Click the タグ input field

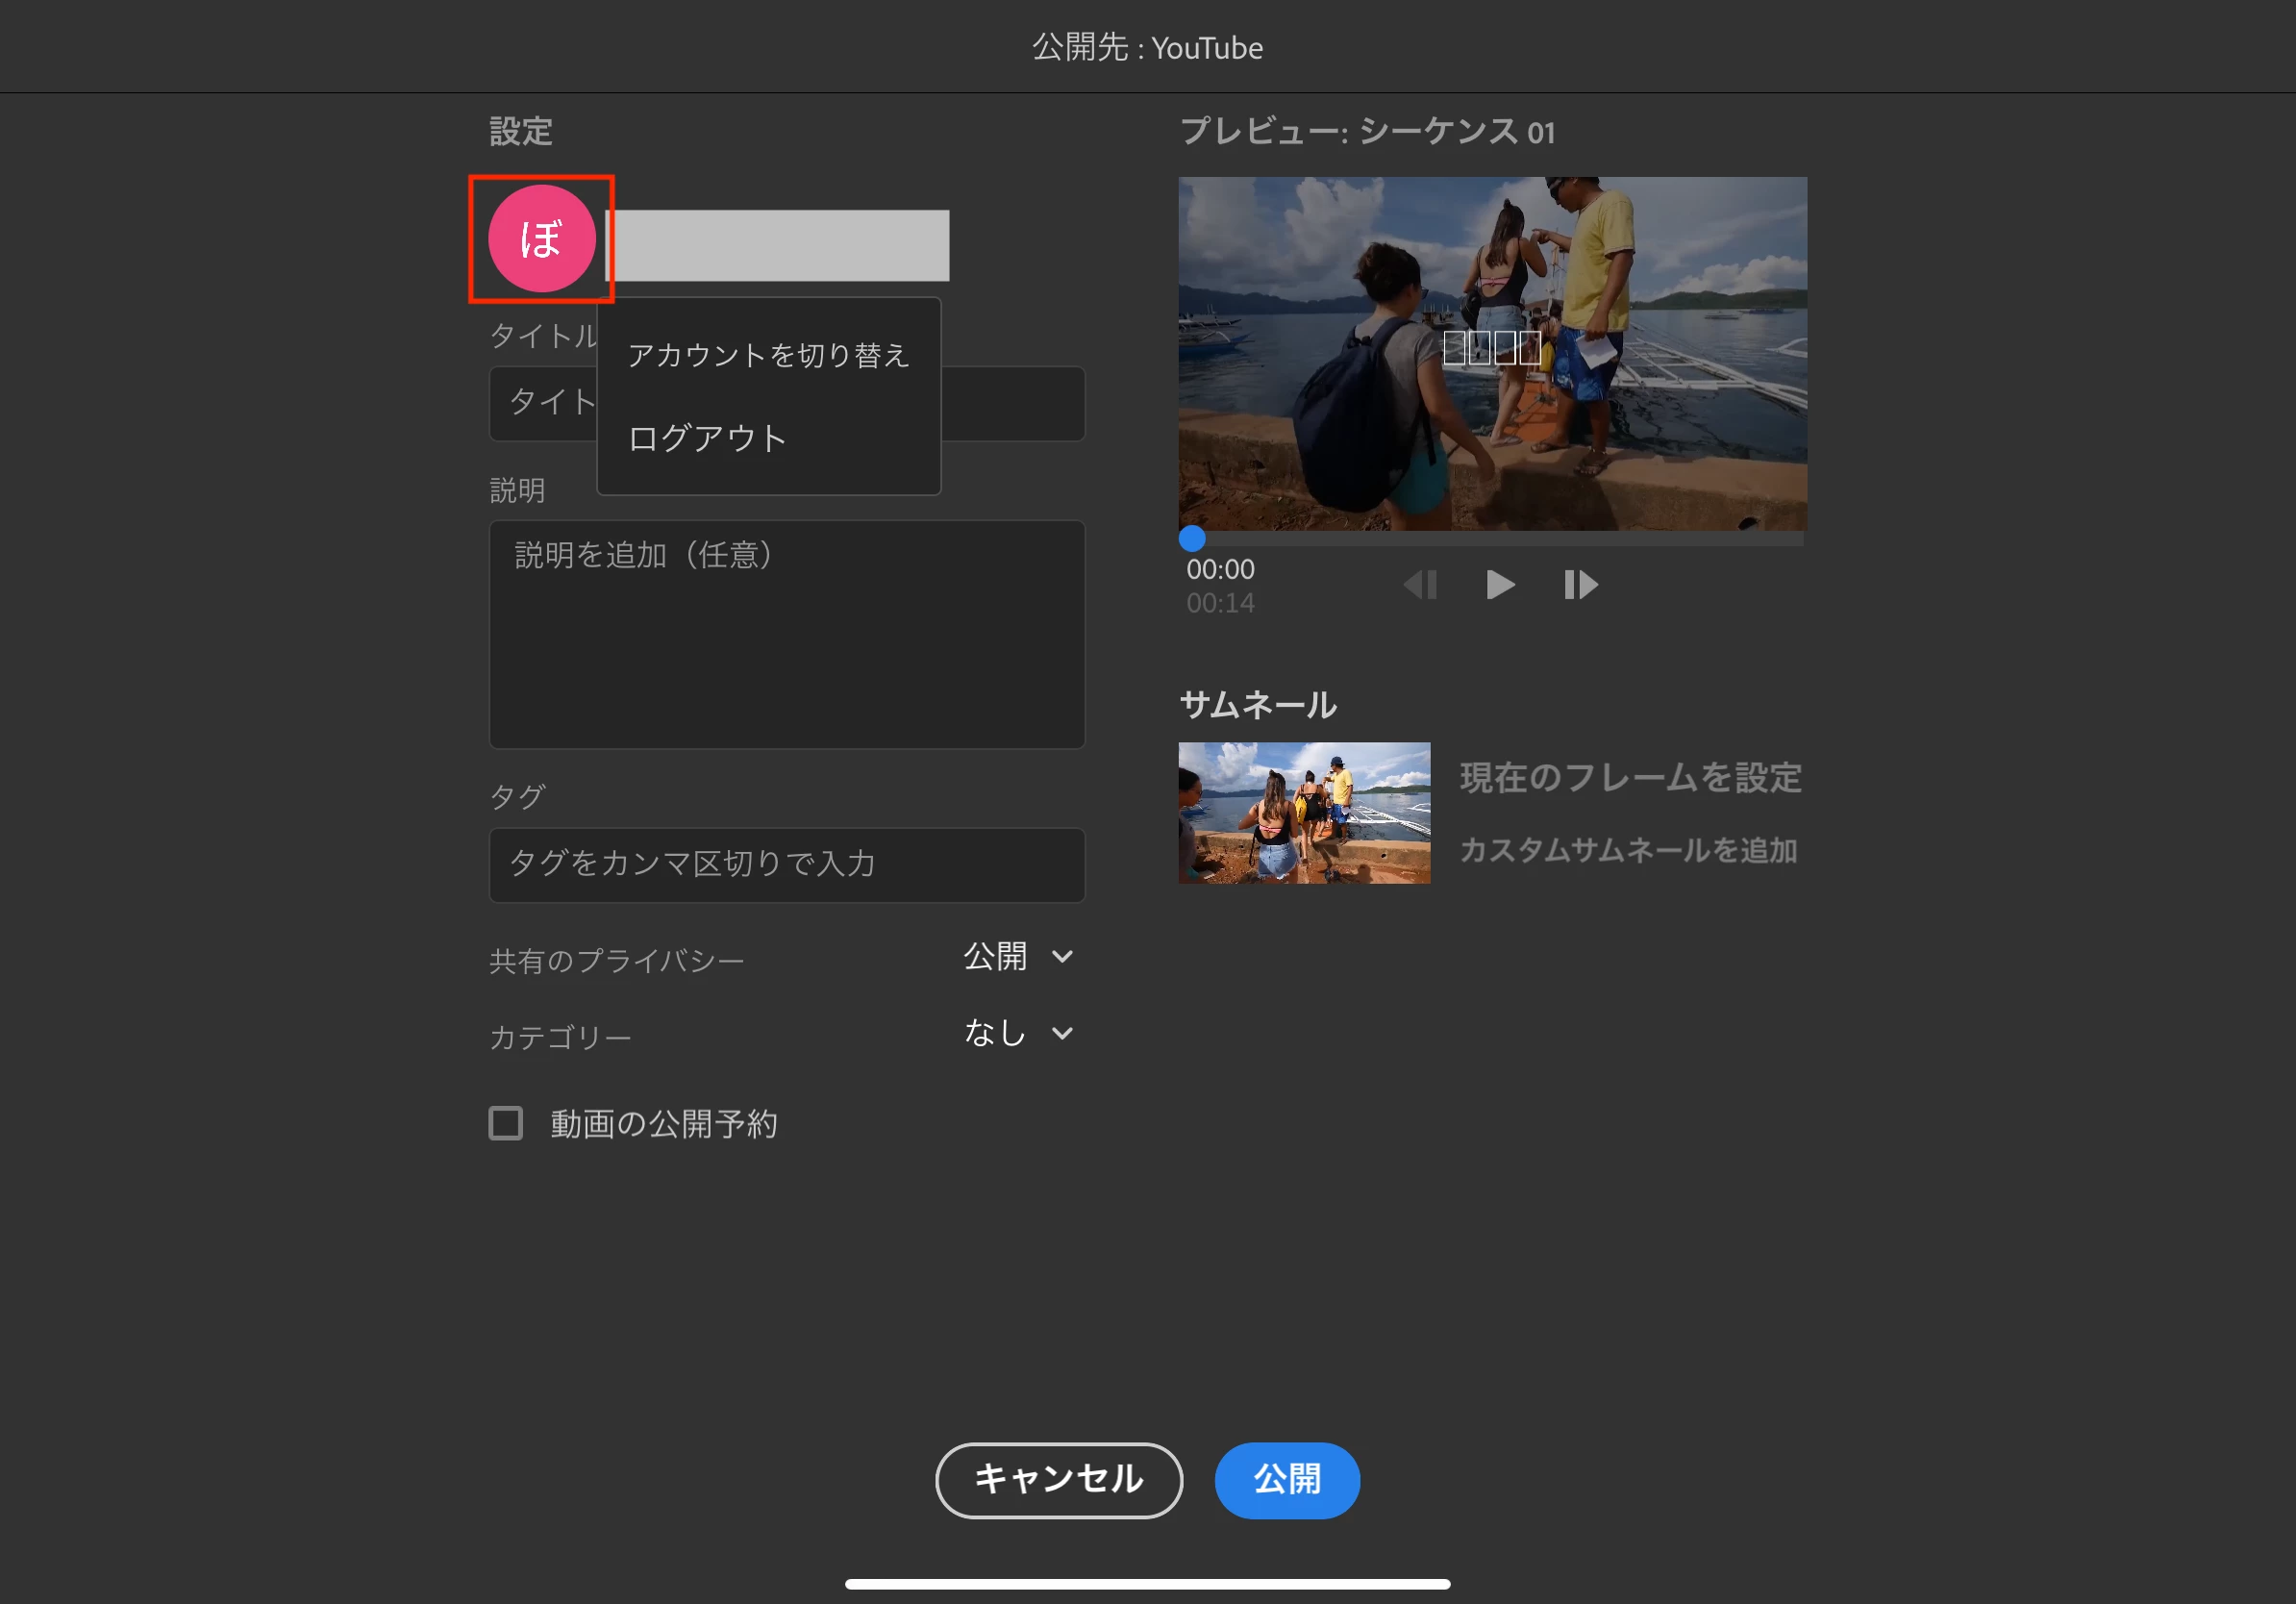click(x=786, y=864)
